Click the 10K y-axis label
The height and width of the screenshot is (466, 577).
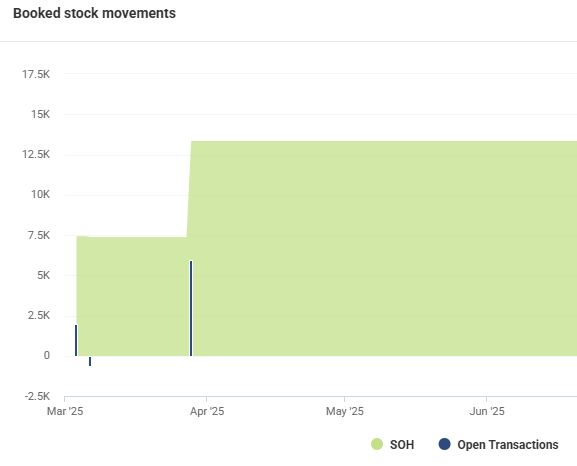[x=40, y=194]
